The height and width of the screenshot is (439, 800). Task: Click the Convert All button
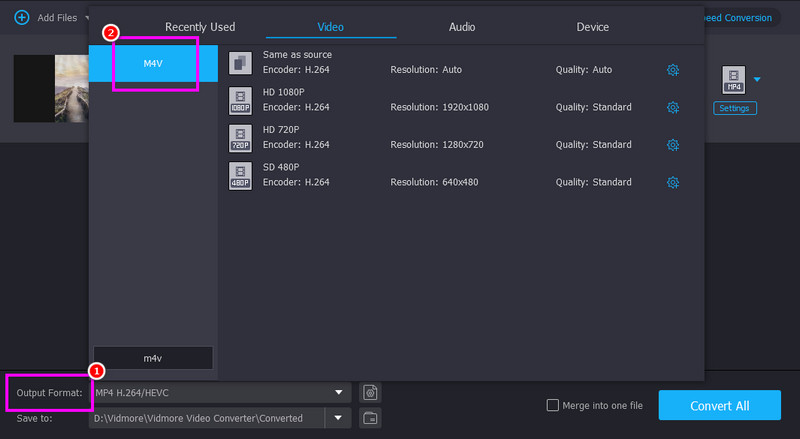pyautogui.click(x=719, y=405)
